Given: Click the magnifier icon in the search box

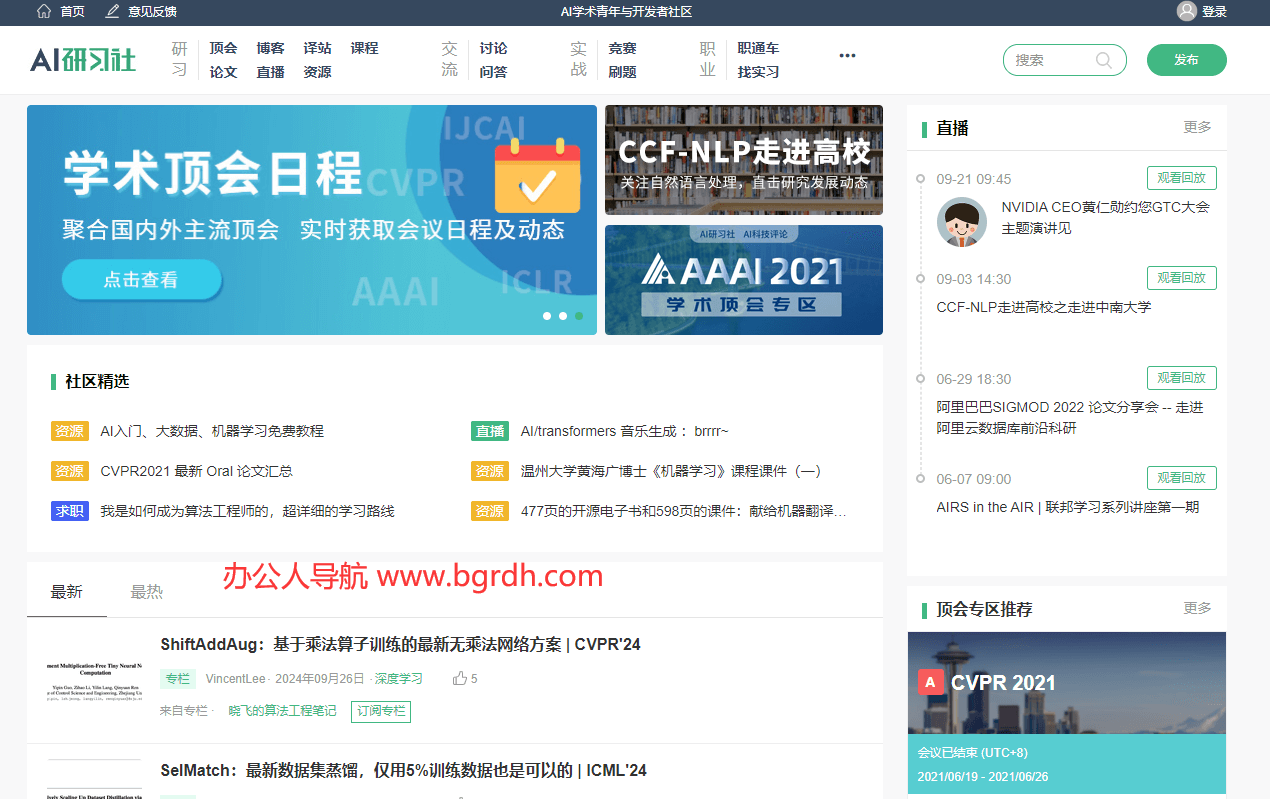Looking at the screenshot, I should [x=1104, y=60].
